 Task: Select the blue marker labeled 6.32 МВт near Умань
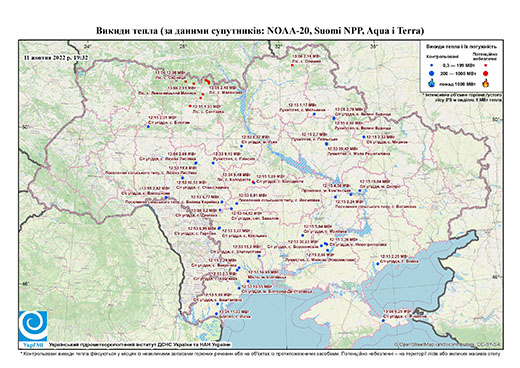click(x=241, y=146)
